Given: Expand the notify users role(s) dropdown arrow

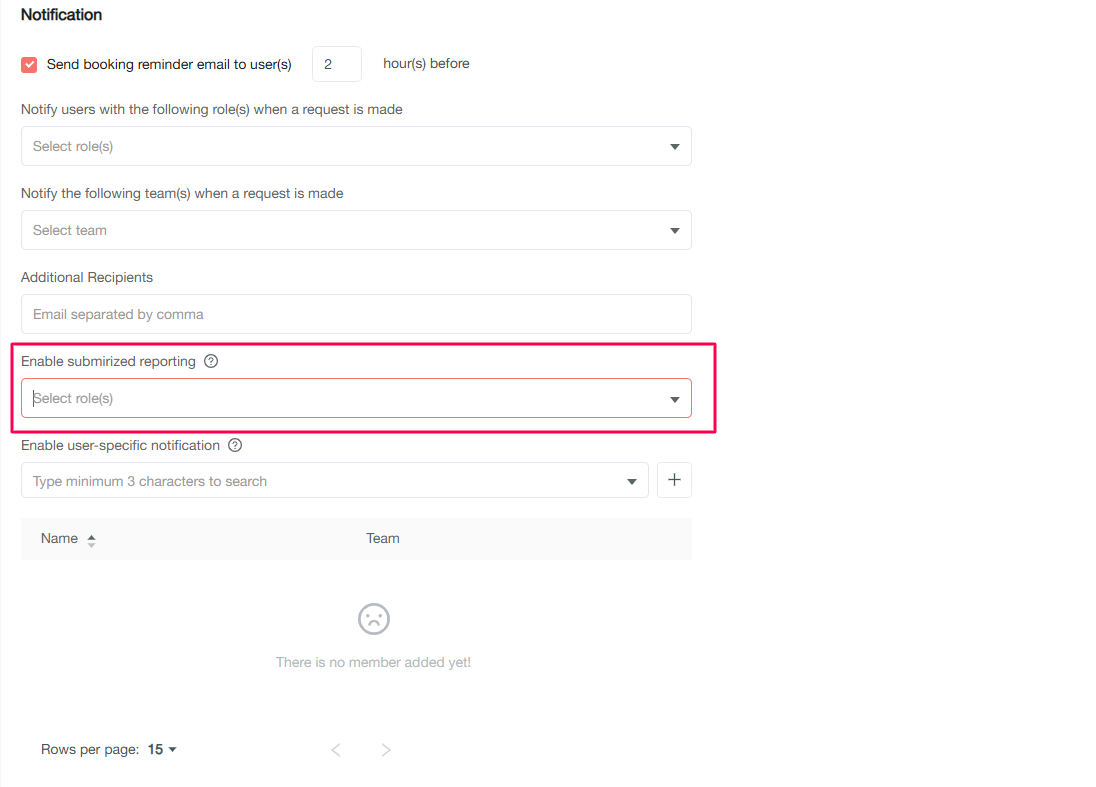Looking at the screenshot, I should pos(675,147).
